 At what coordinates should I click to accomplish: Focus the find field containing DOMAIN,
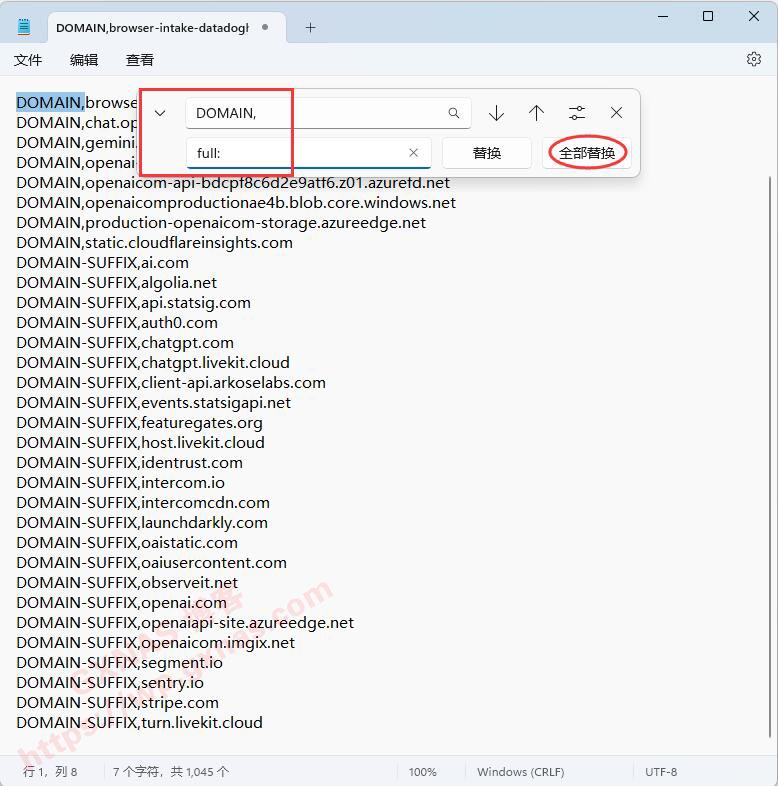click(315, 113)
